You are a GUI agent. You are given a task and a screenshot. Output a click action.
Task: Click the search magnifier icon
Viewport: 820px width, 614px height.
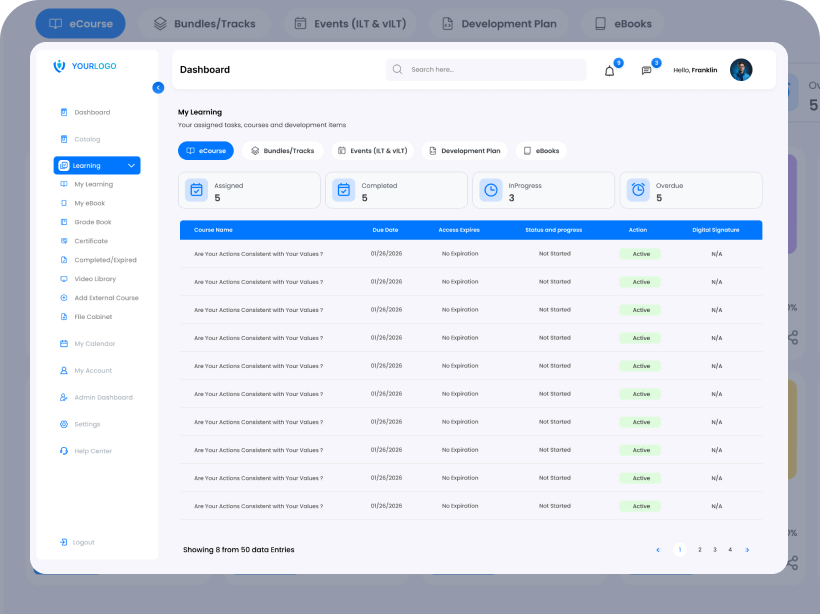click(x=397, y=70)
